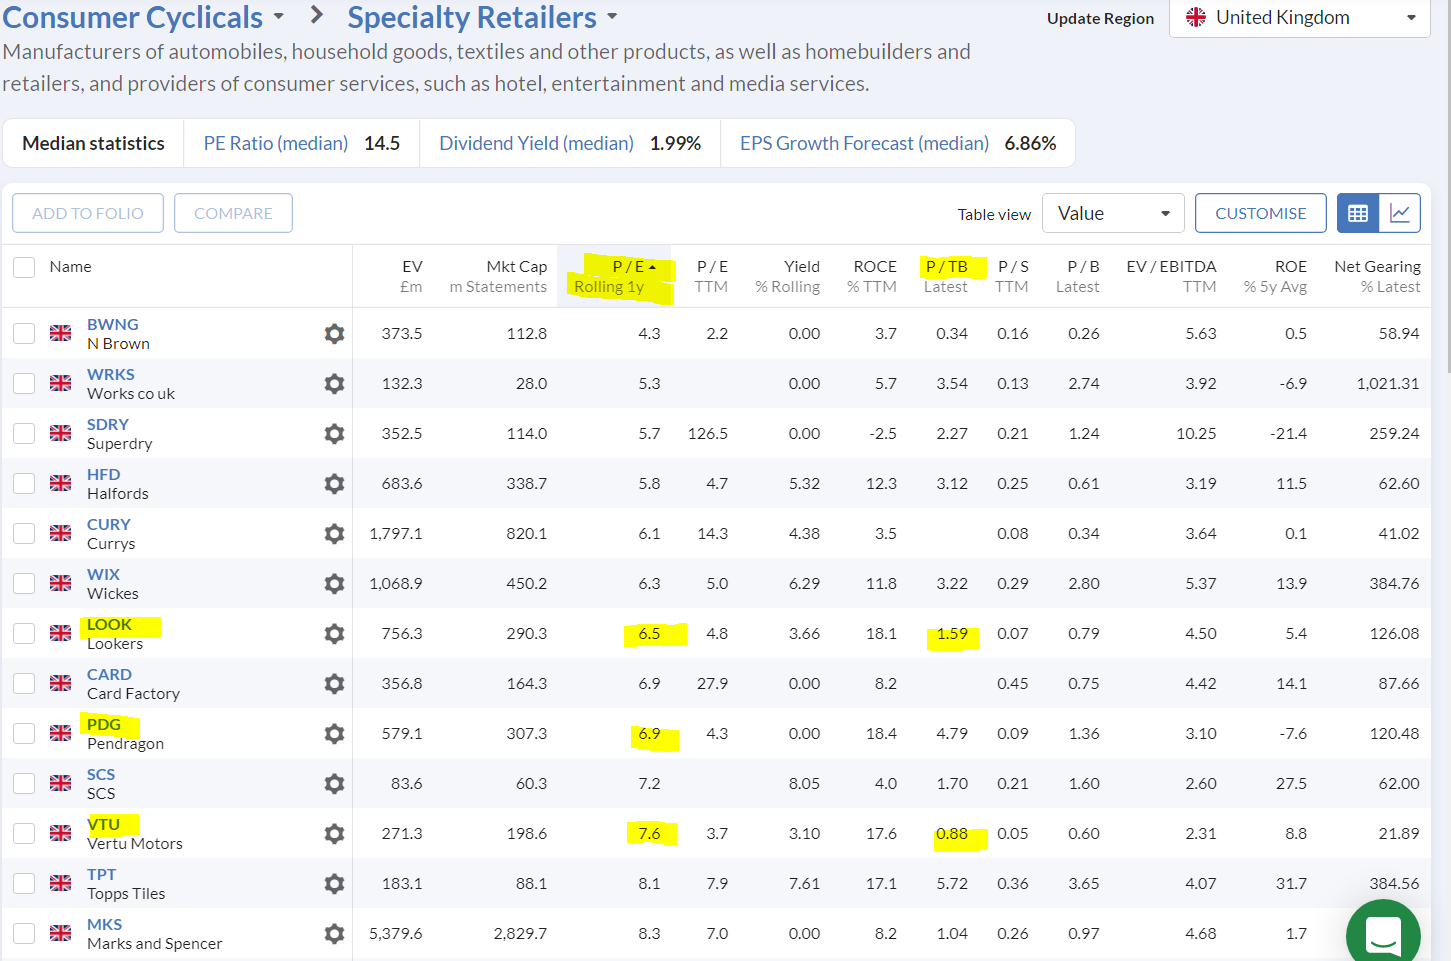Viewport: 1451px width, 961px height.
Task: Click the CUSTOMISE button
Action: coord(1261,213)
